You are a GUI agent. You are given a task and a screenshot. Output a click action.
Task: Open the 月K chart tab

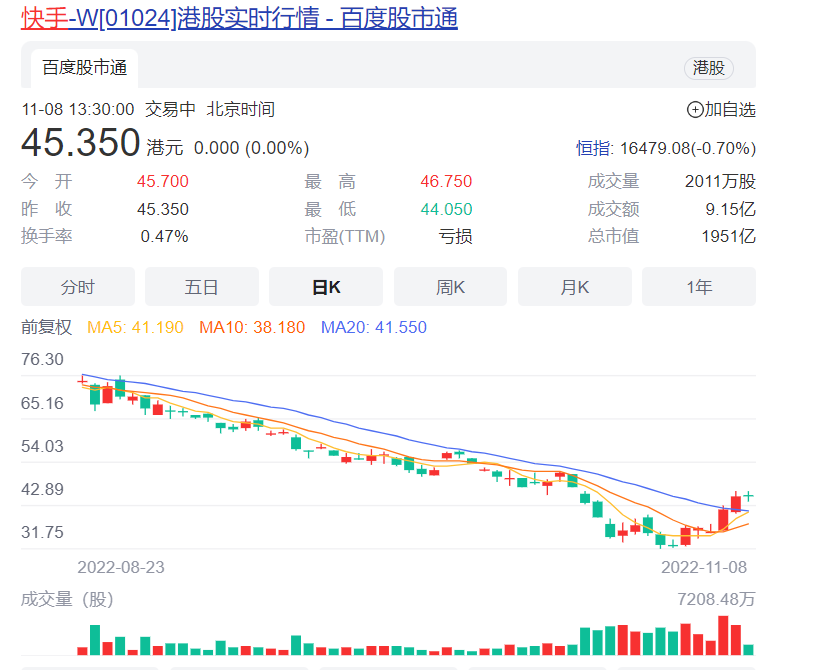pos(574,287)
